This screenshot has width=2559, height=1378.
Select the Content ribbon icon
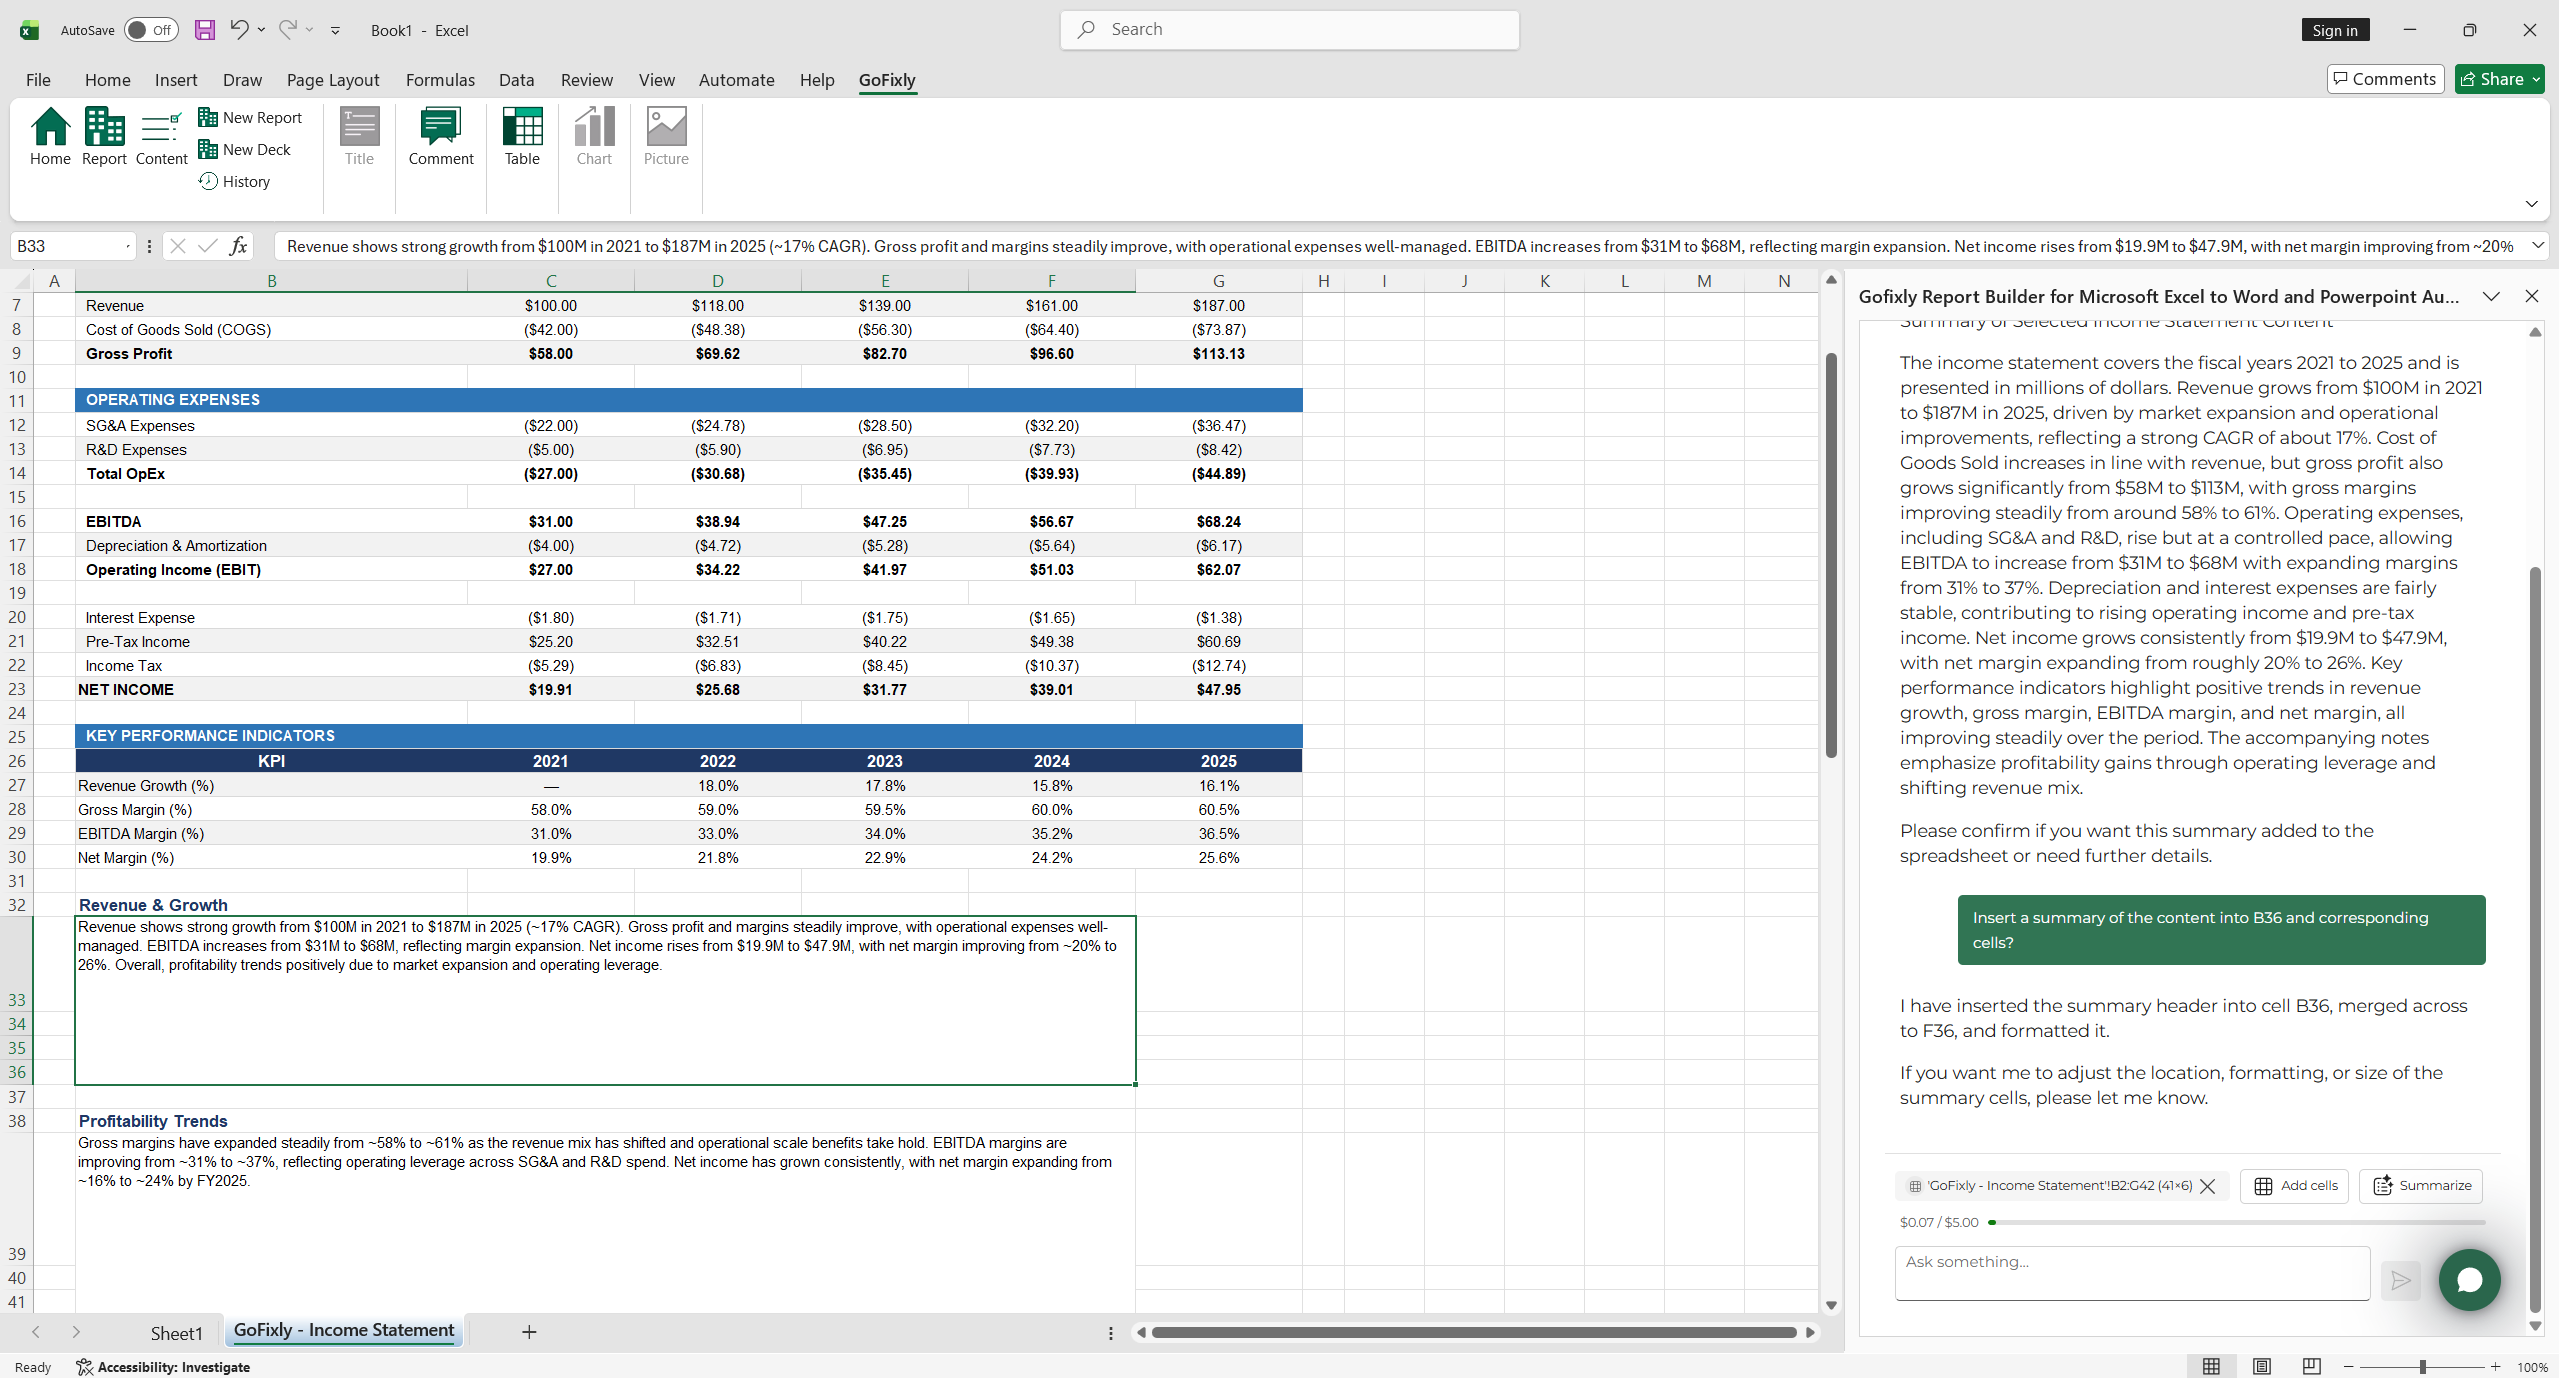[x=161, y=136]
